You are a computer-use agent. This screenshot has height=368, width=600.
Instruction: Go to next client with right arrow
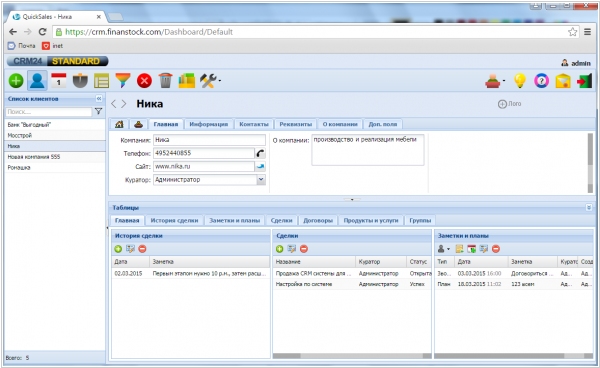(124, 104)
